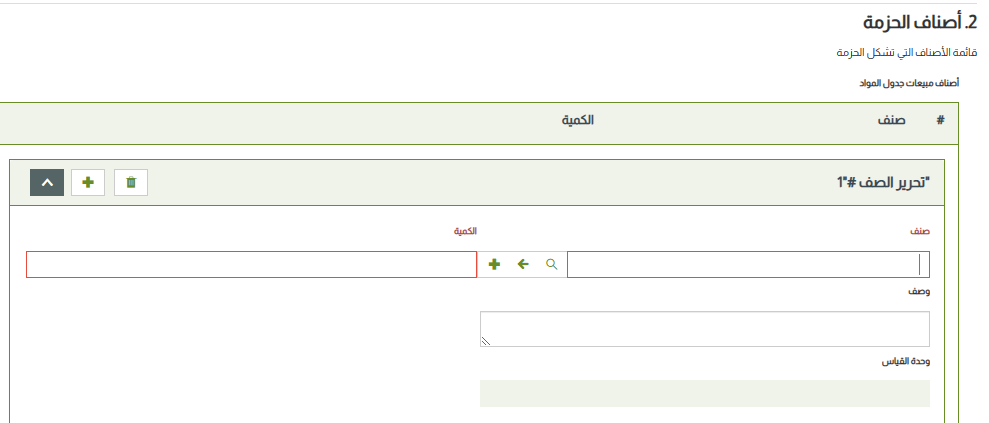Click the green arrow icon beside صنف field
989x423 pixels.
coord(523,264)
